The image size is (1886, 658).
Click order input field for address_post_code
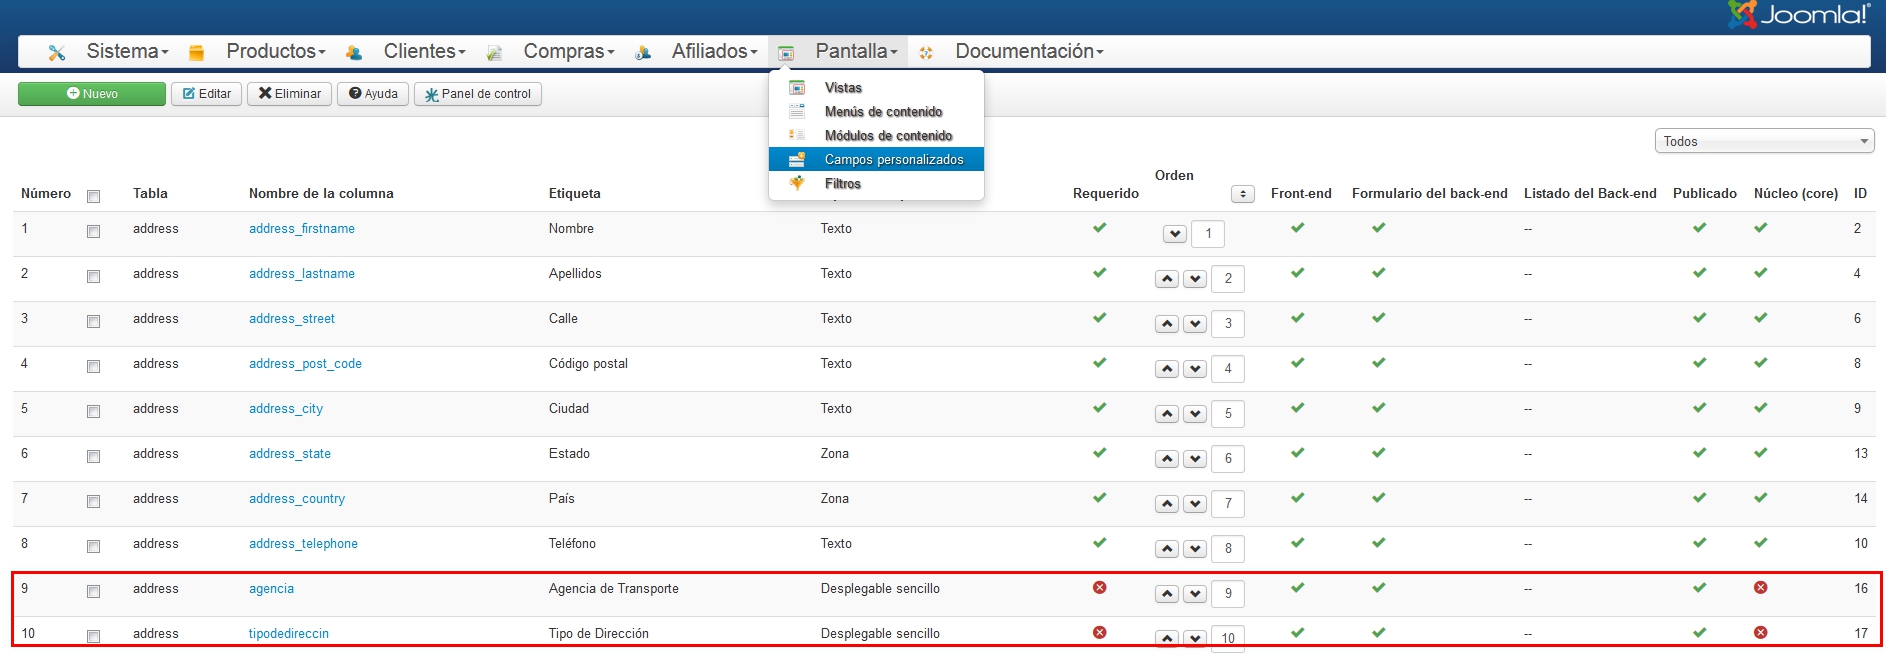pos(1228,369)
